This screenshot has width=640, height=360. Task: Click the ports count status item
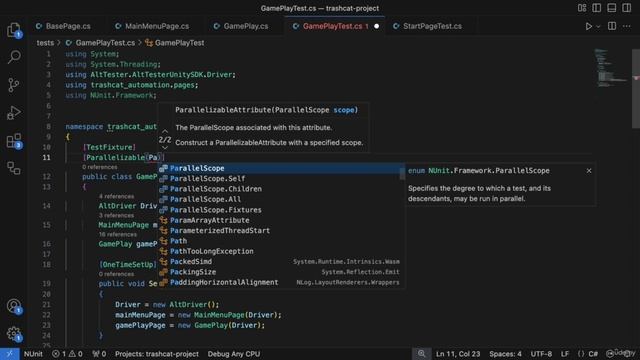(99, 354)
